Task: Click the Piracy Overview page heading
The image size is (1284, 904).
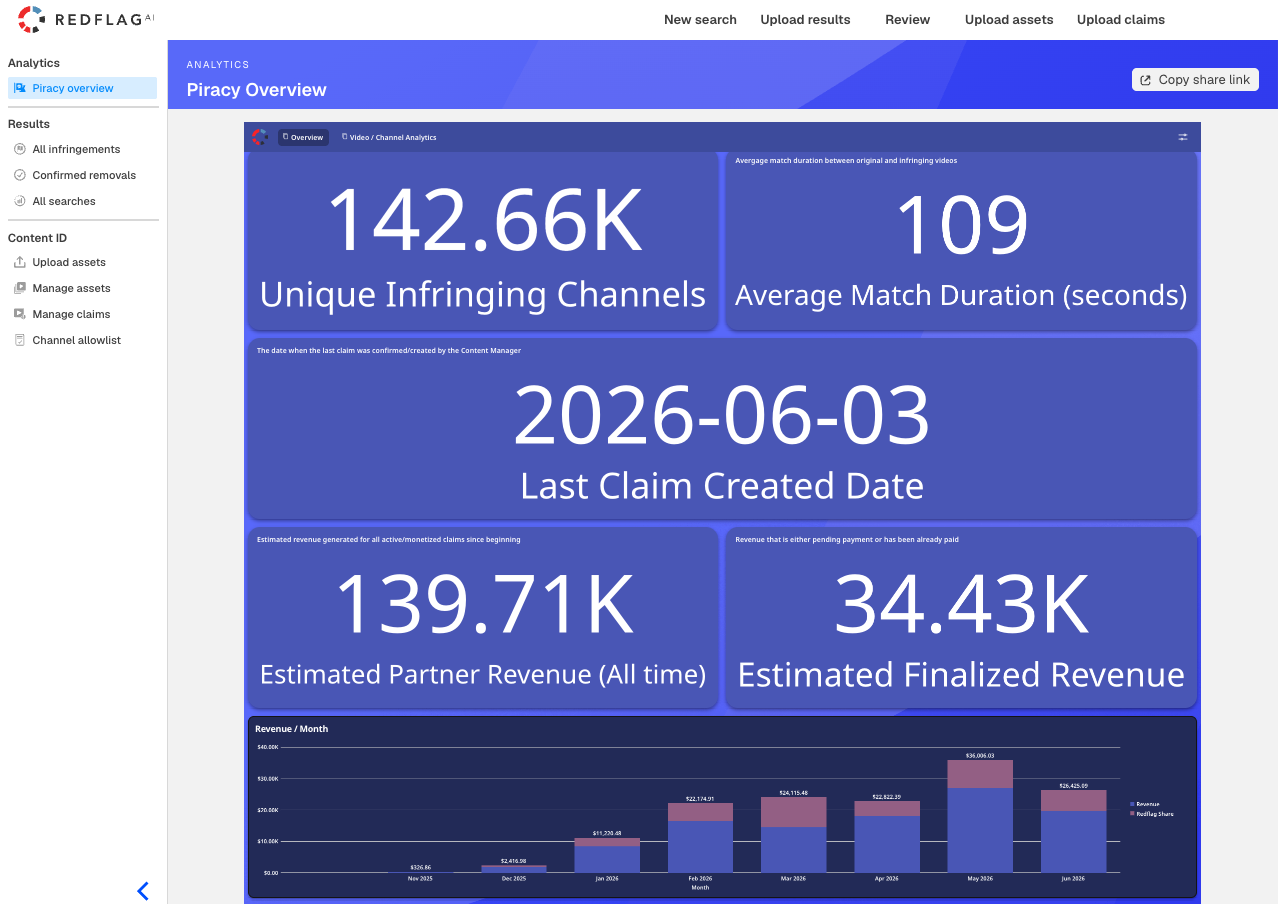Action: pos(257,90)
